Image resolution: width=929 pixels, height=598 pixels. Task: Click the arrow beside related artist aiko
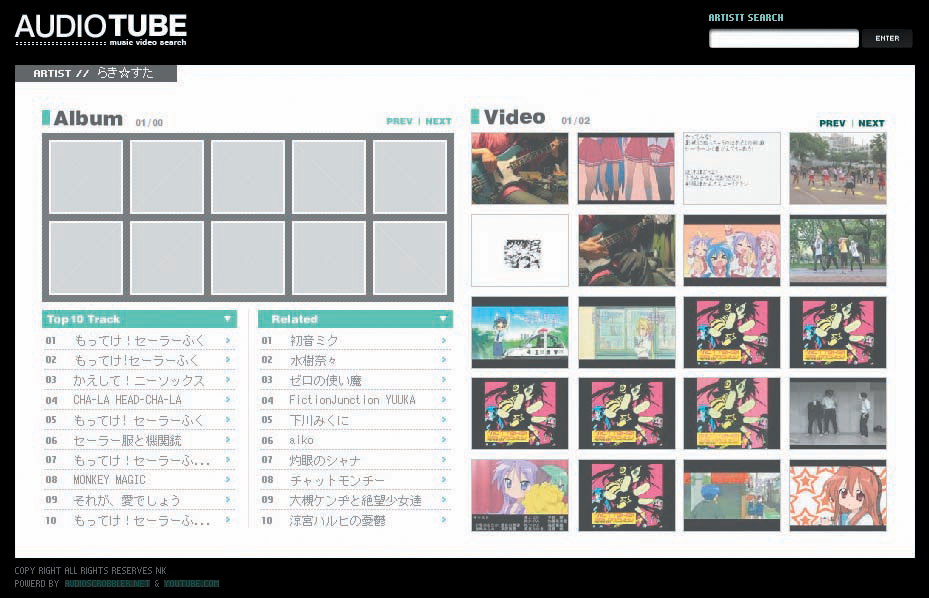[444, 440]
